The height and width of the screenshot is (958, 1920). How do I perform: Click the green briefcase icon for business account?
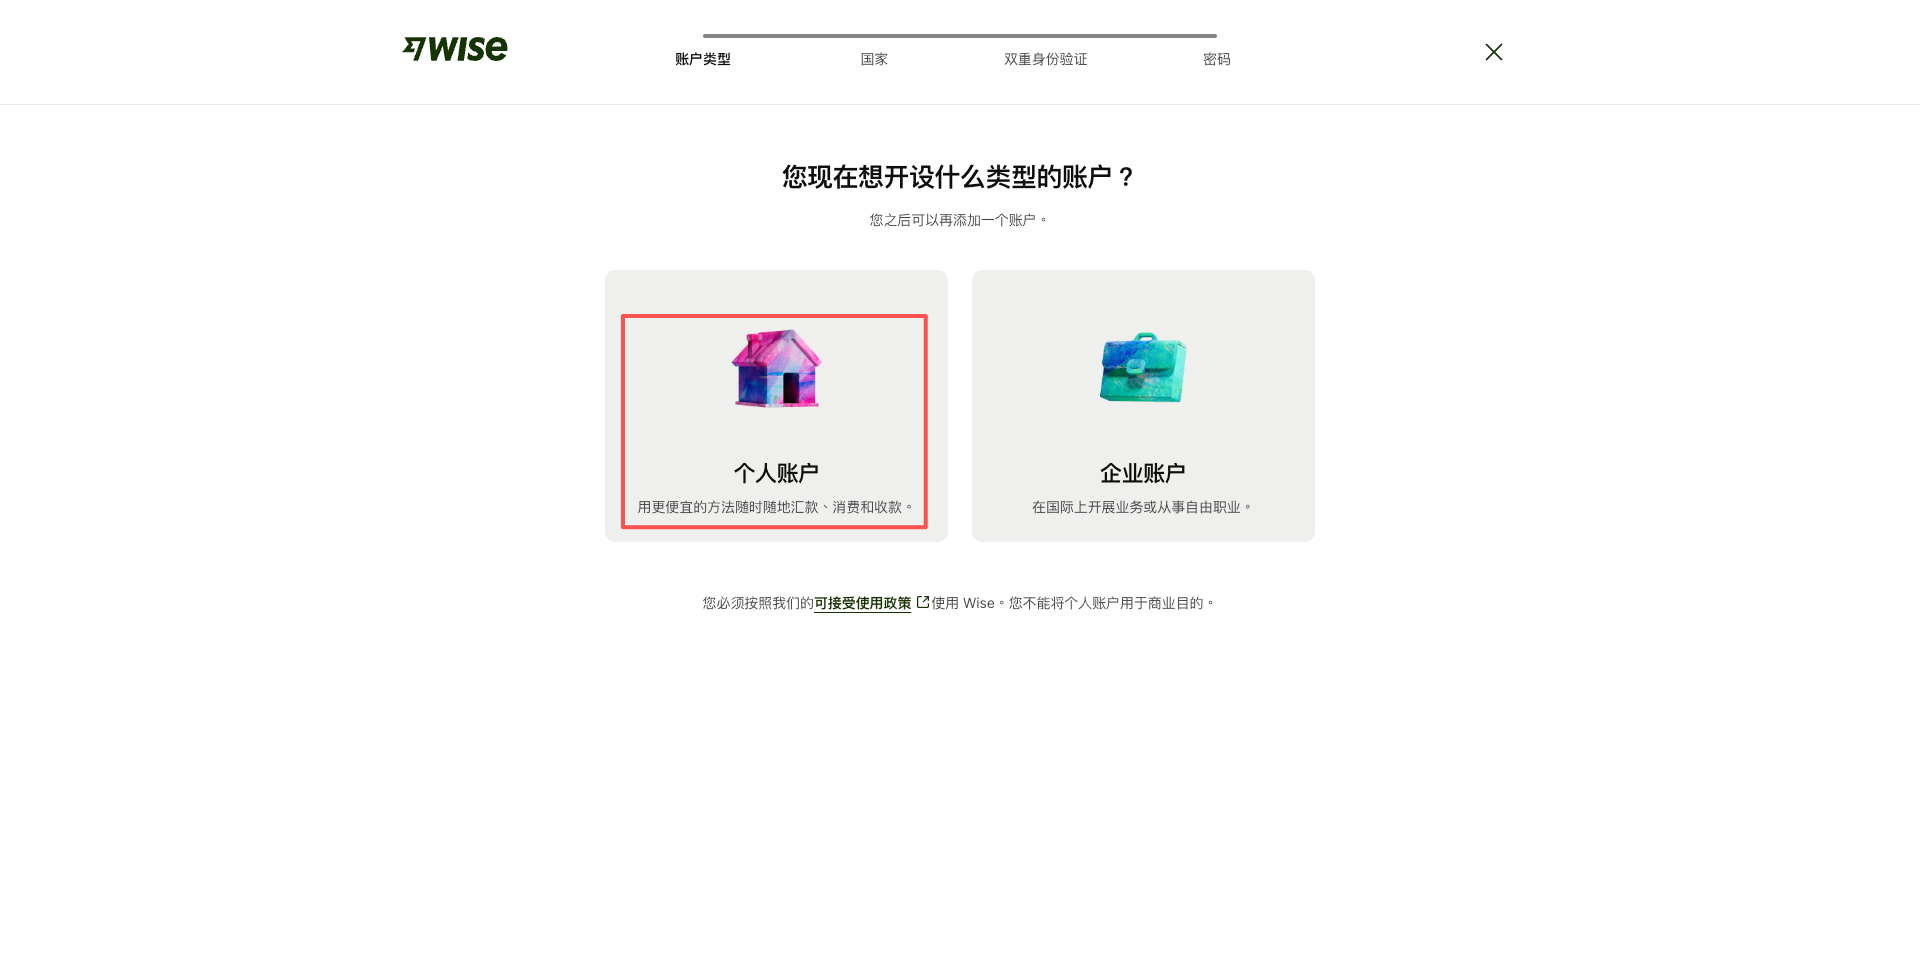point(1142,368)
